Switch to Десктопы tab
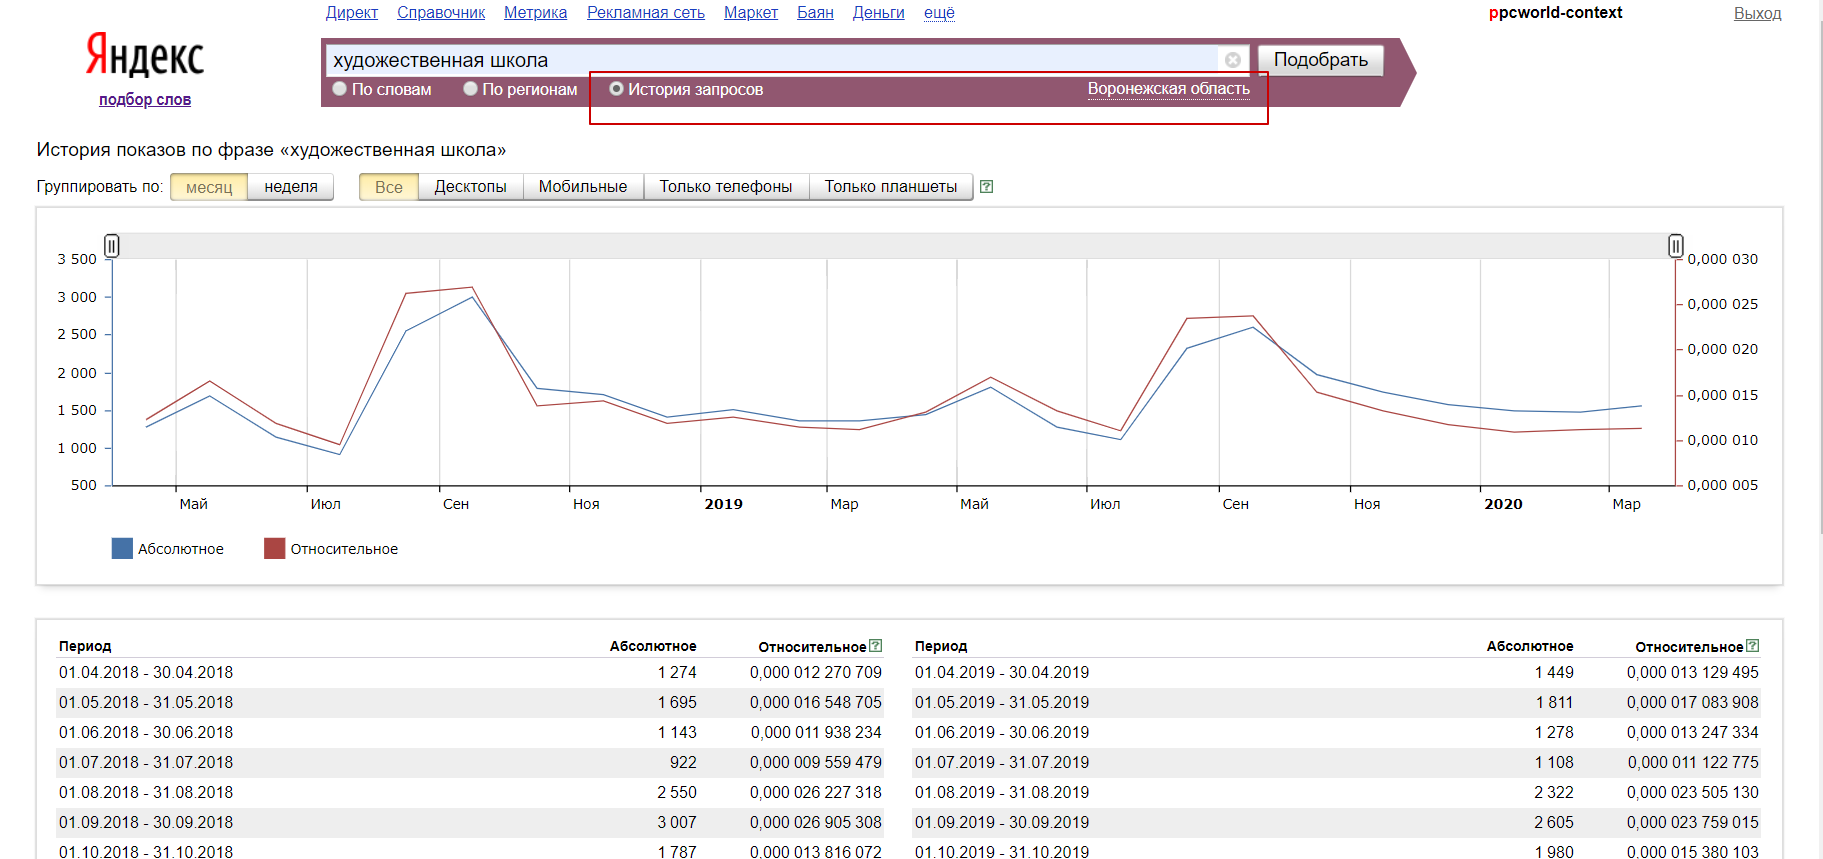 click(x=470, y=187)
